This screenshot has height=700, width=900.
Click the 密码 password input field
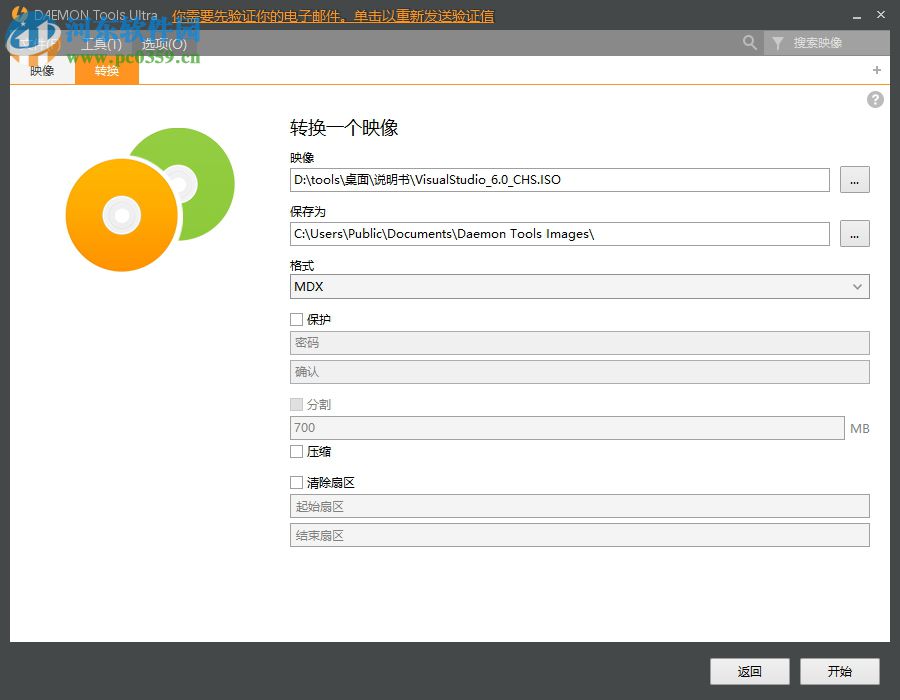click(580, 342)
